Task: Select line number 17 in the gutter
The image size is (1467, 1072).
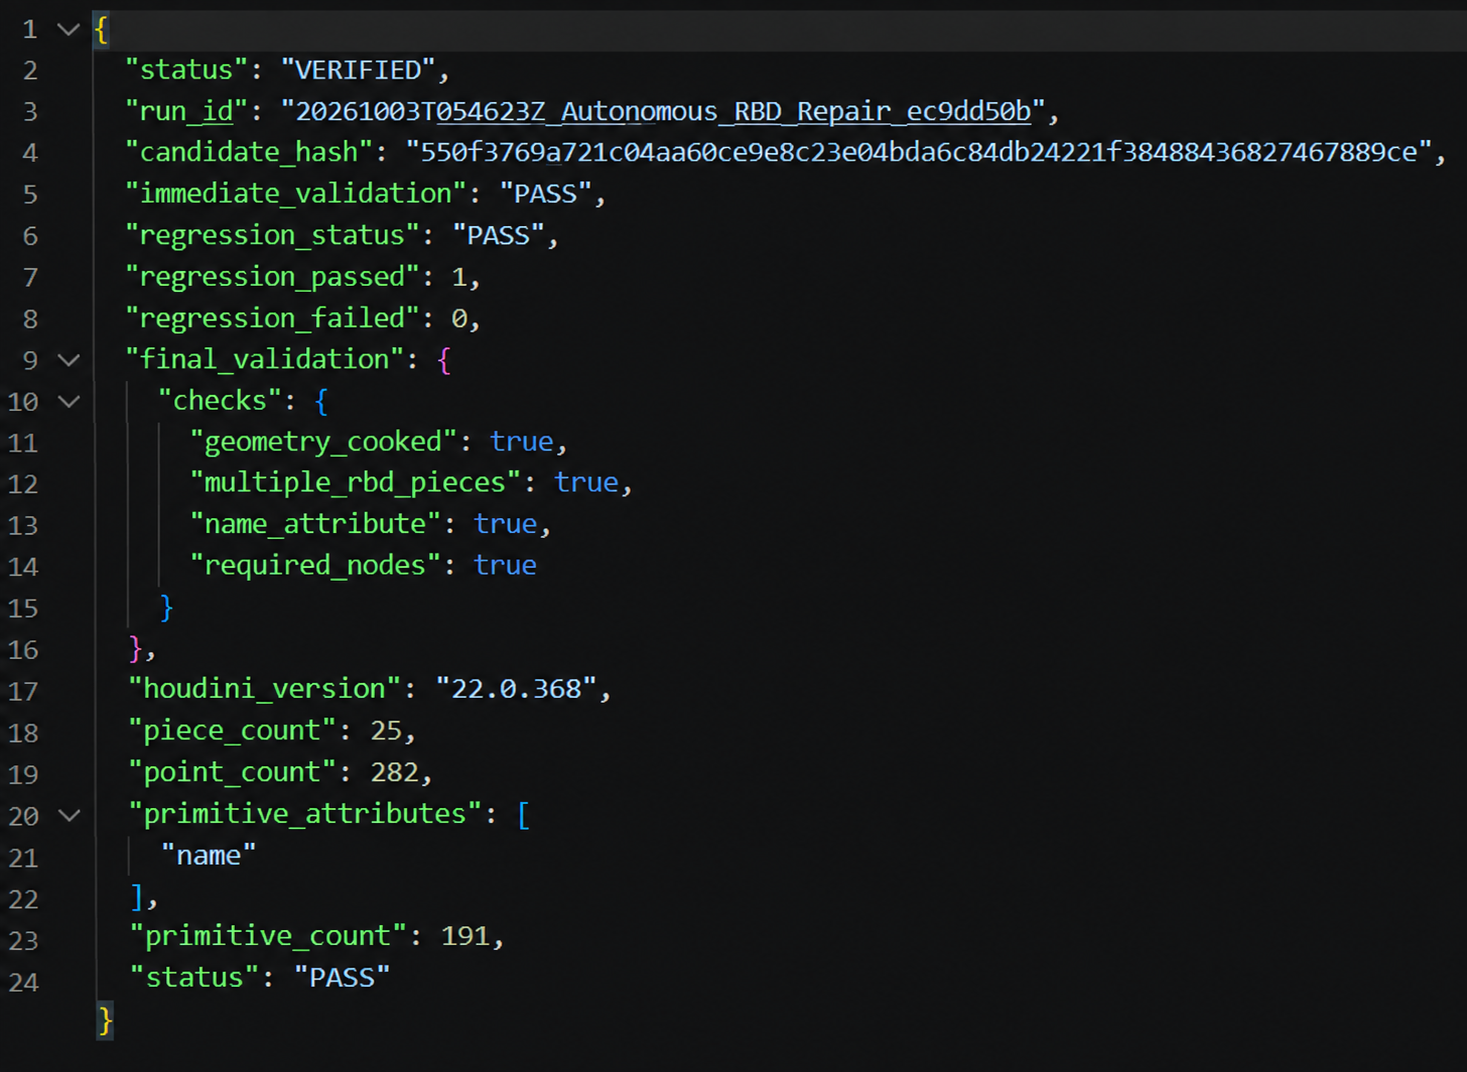Action: click(x=23, y=691)
